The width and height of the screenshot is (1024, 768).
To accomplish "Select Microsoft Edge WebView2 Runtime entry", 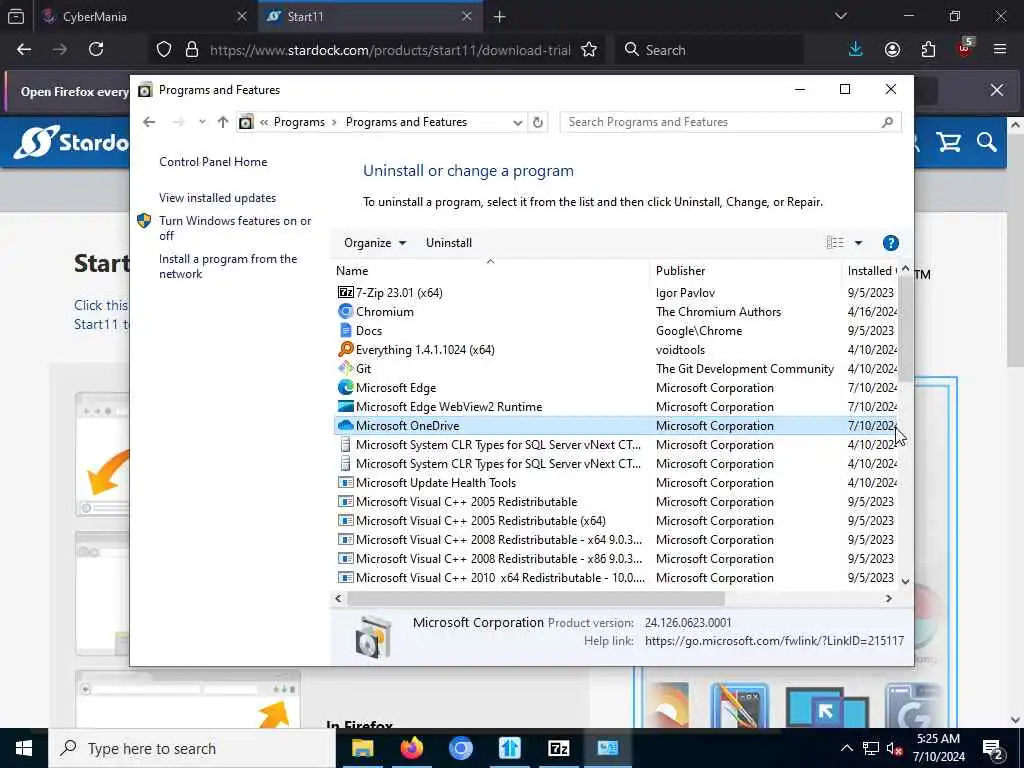I will click(614, 406).
